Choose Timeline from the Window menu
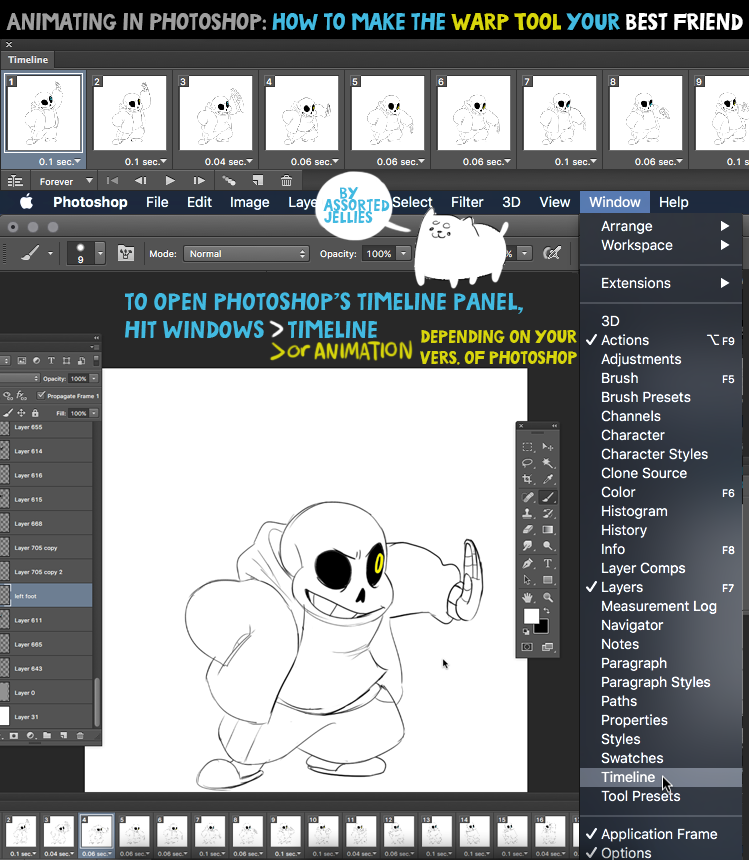749x860 pixels. click(x=661, y=777)
